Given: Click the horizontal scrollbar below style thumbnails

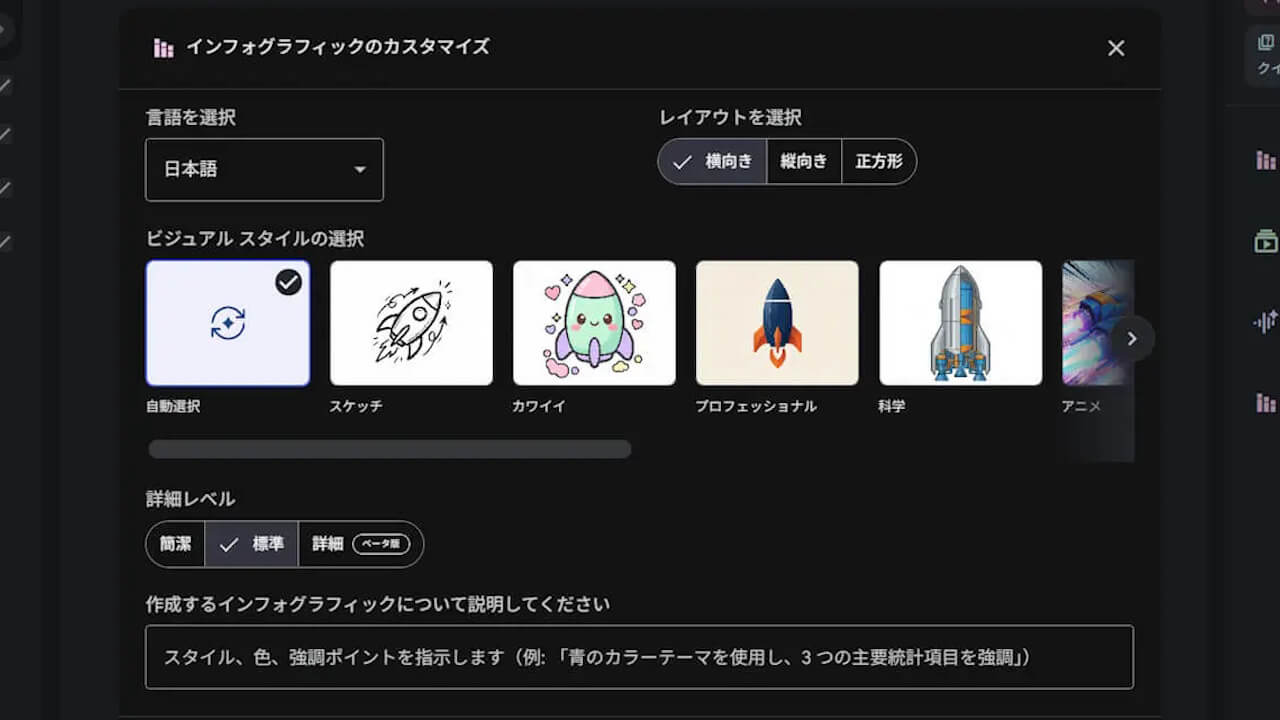Looking at the screenshot, I should pyautogui.click(x=389, y=449).
